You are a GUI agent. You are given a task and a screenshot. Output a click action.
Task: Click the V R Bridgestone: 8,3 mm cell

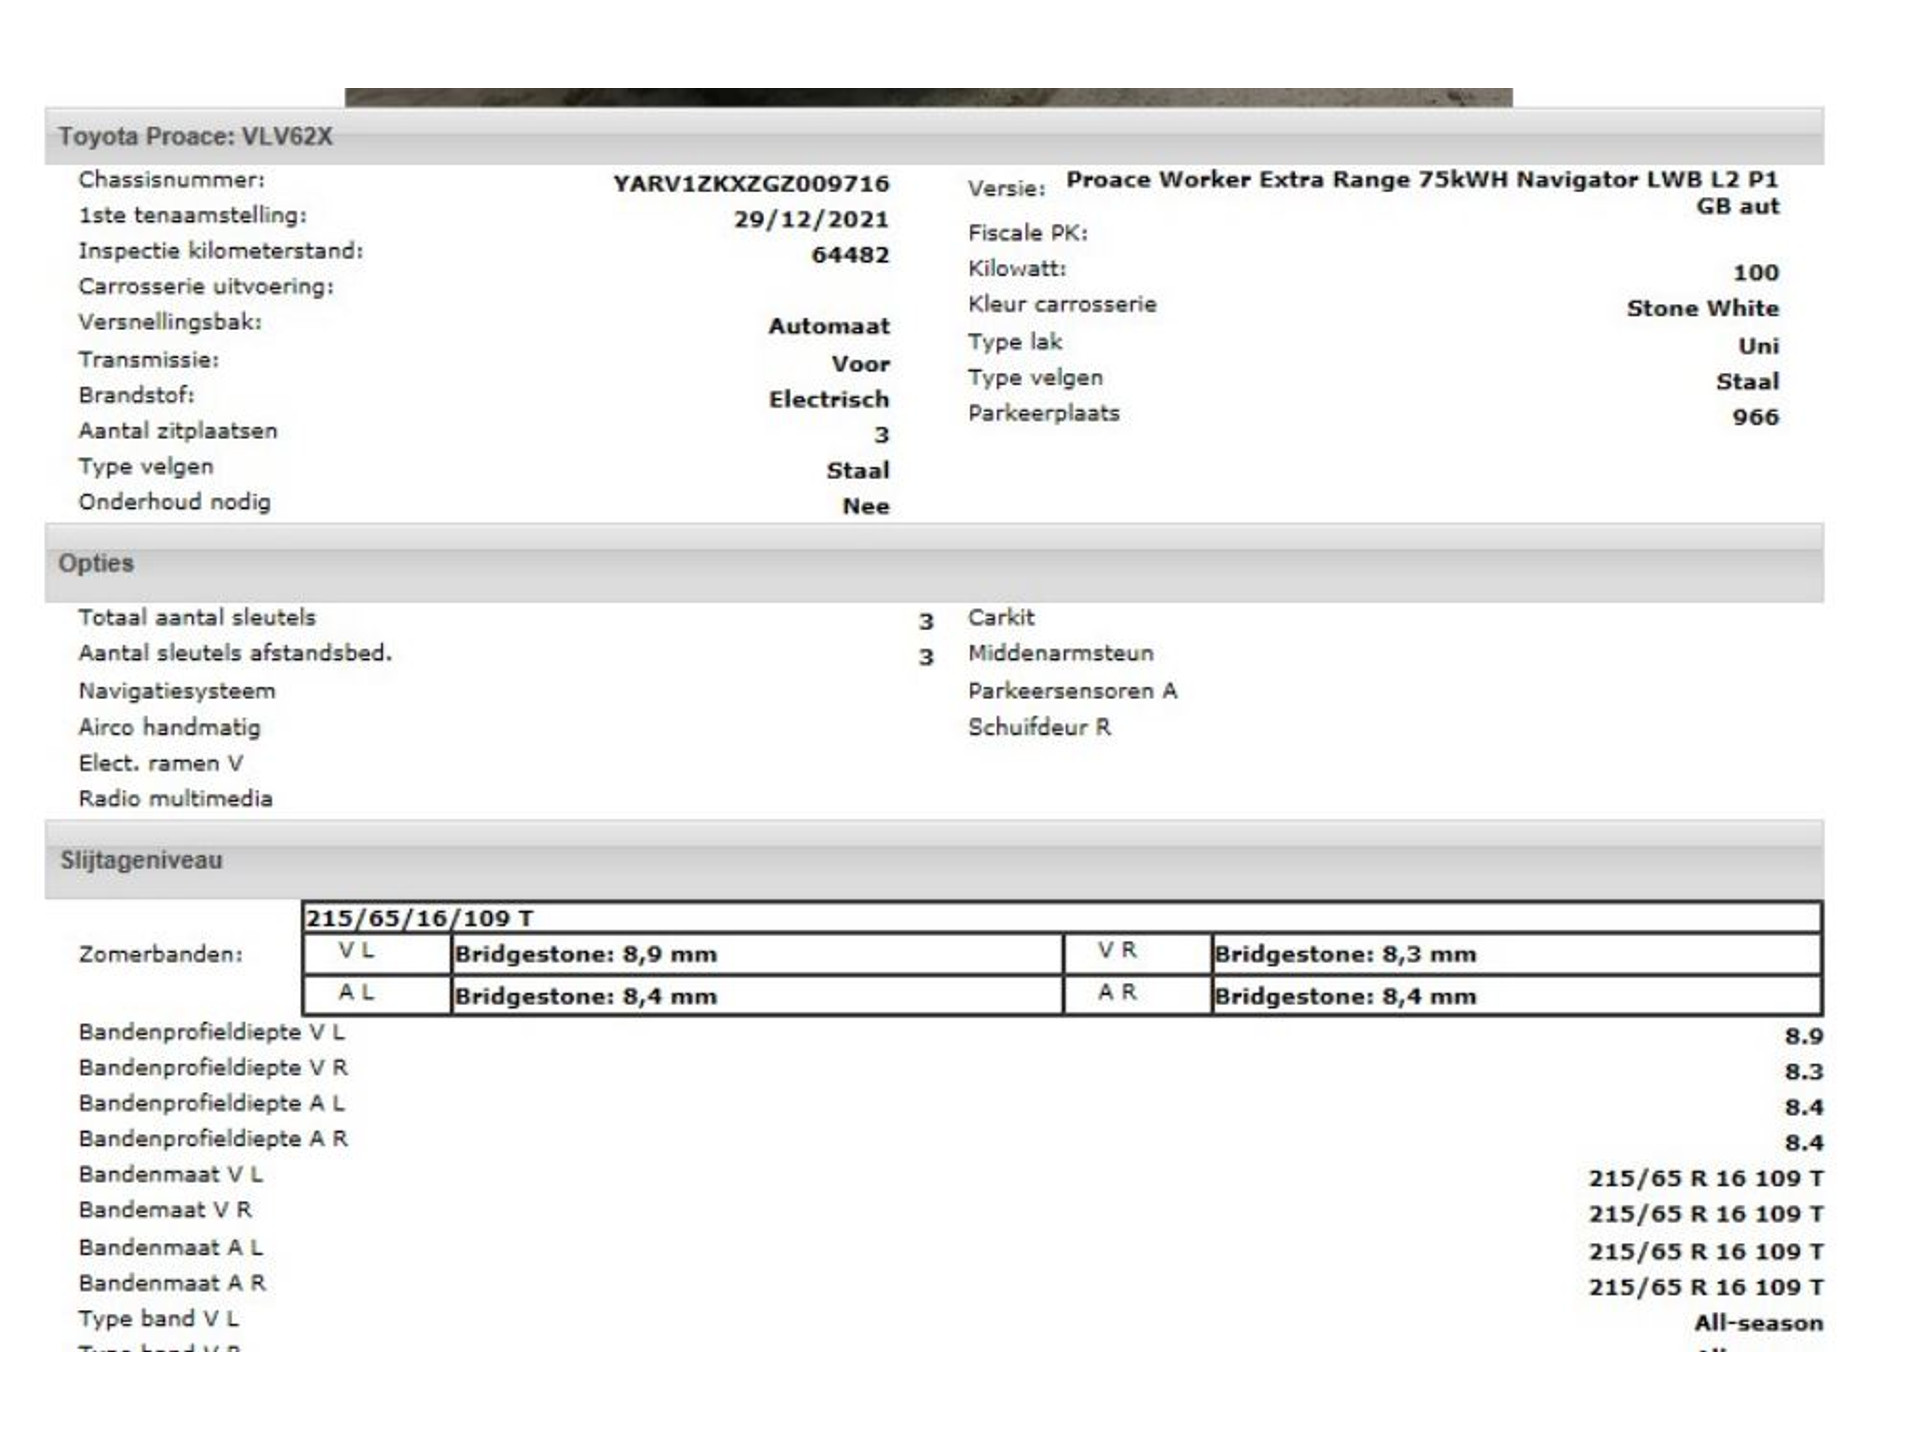click(1516, 954)
